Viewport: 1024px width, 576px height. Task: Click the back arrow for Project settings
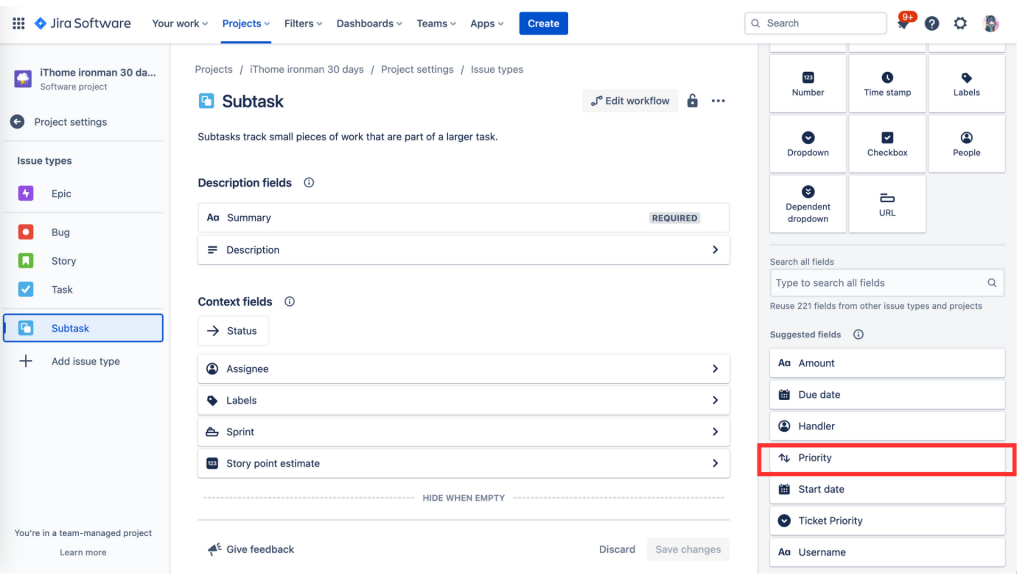(x=18, y=122)
